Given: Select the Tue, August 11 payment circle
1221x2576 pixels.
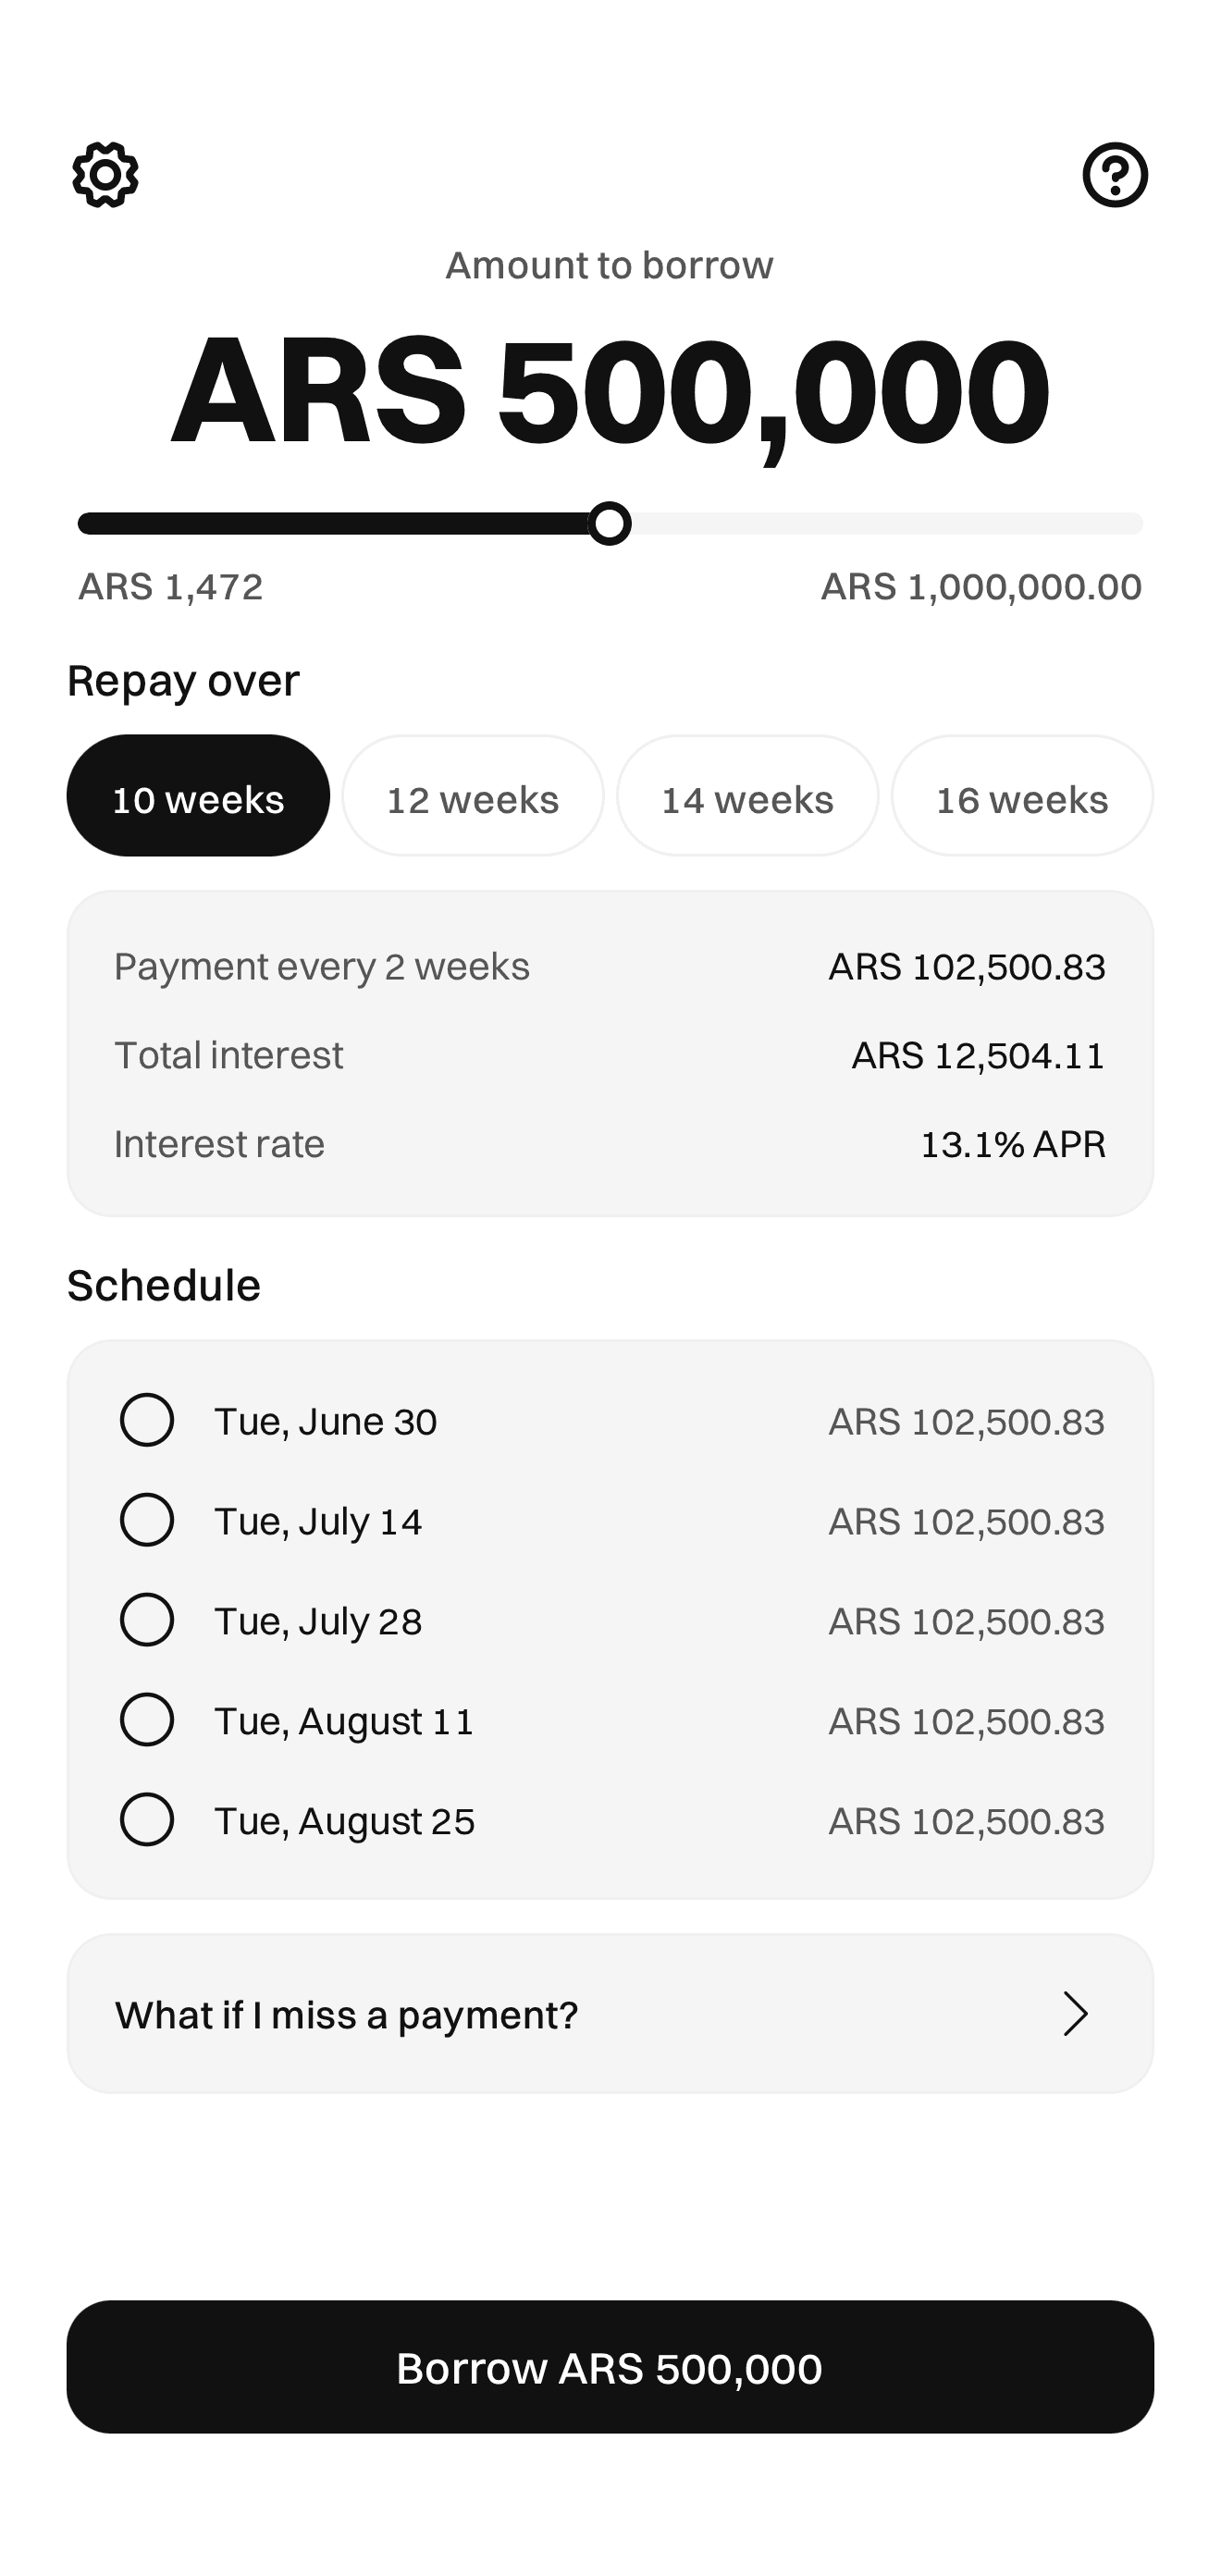Looking at the screenshot, I should coord(147,1720).
